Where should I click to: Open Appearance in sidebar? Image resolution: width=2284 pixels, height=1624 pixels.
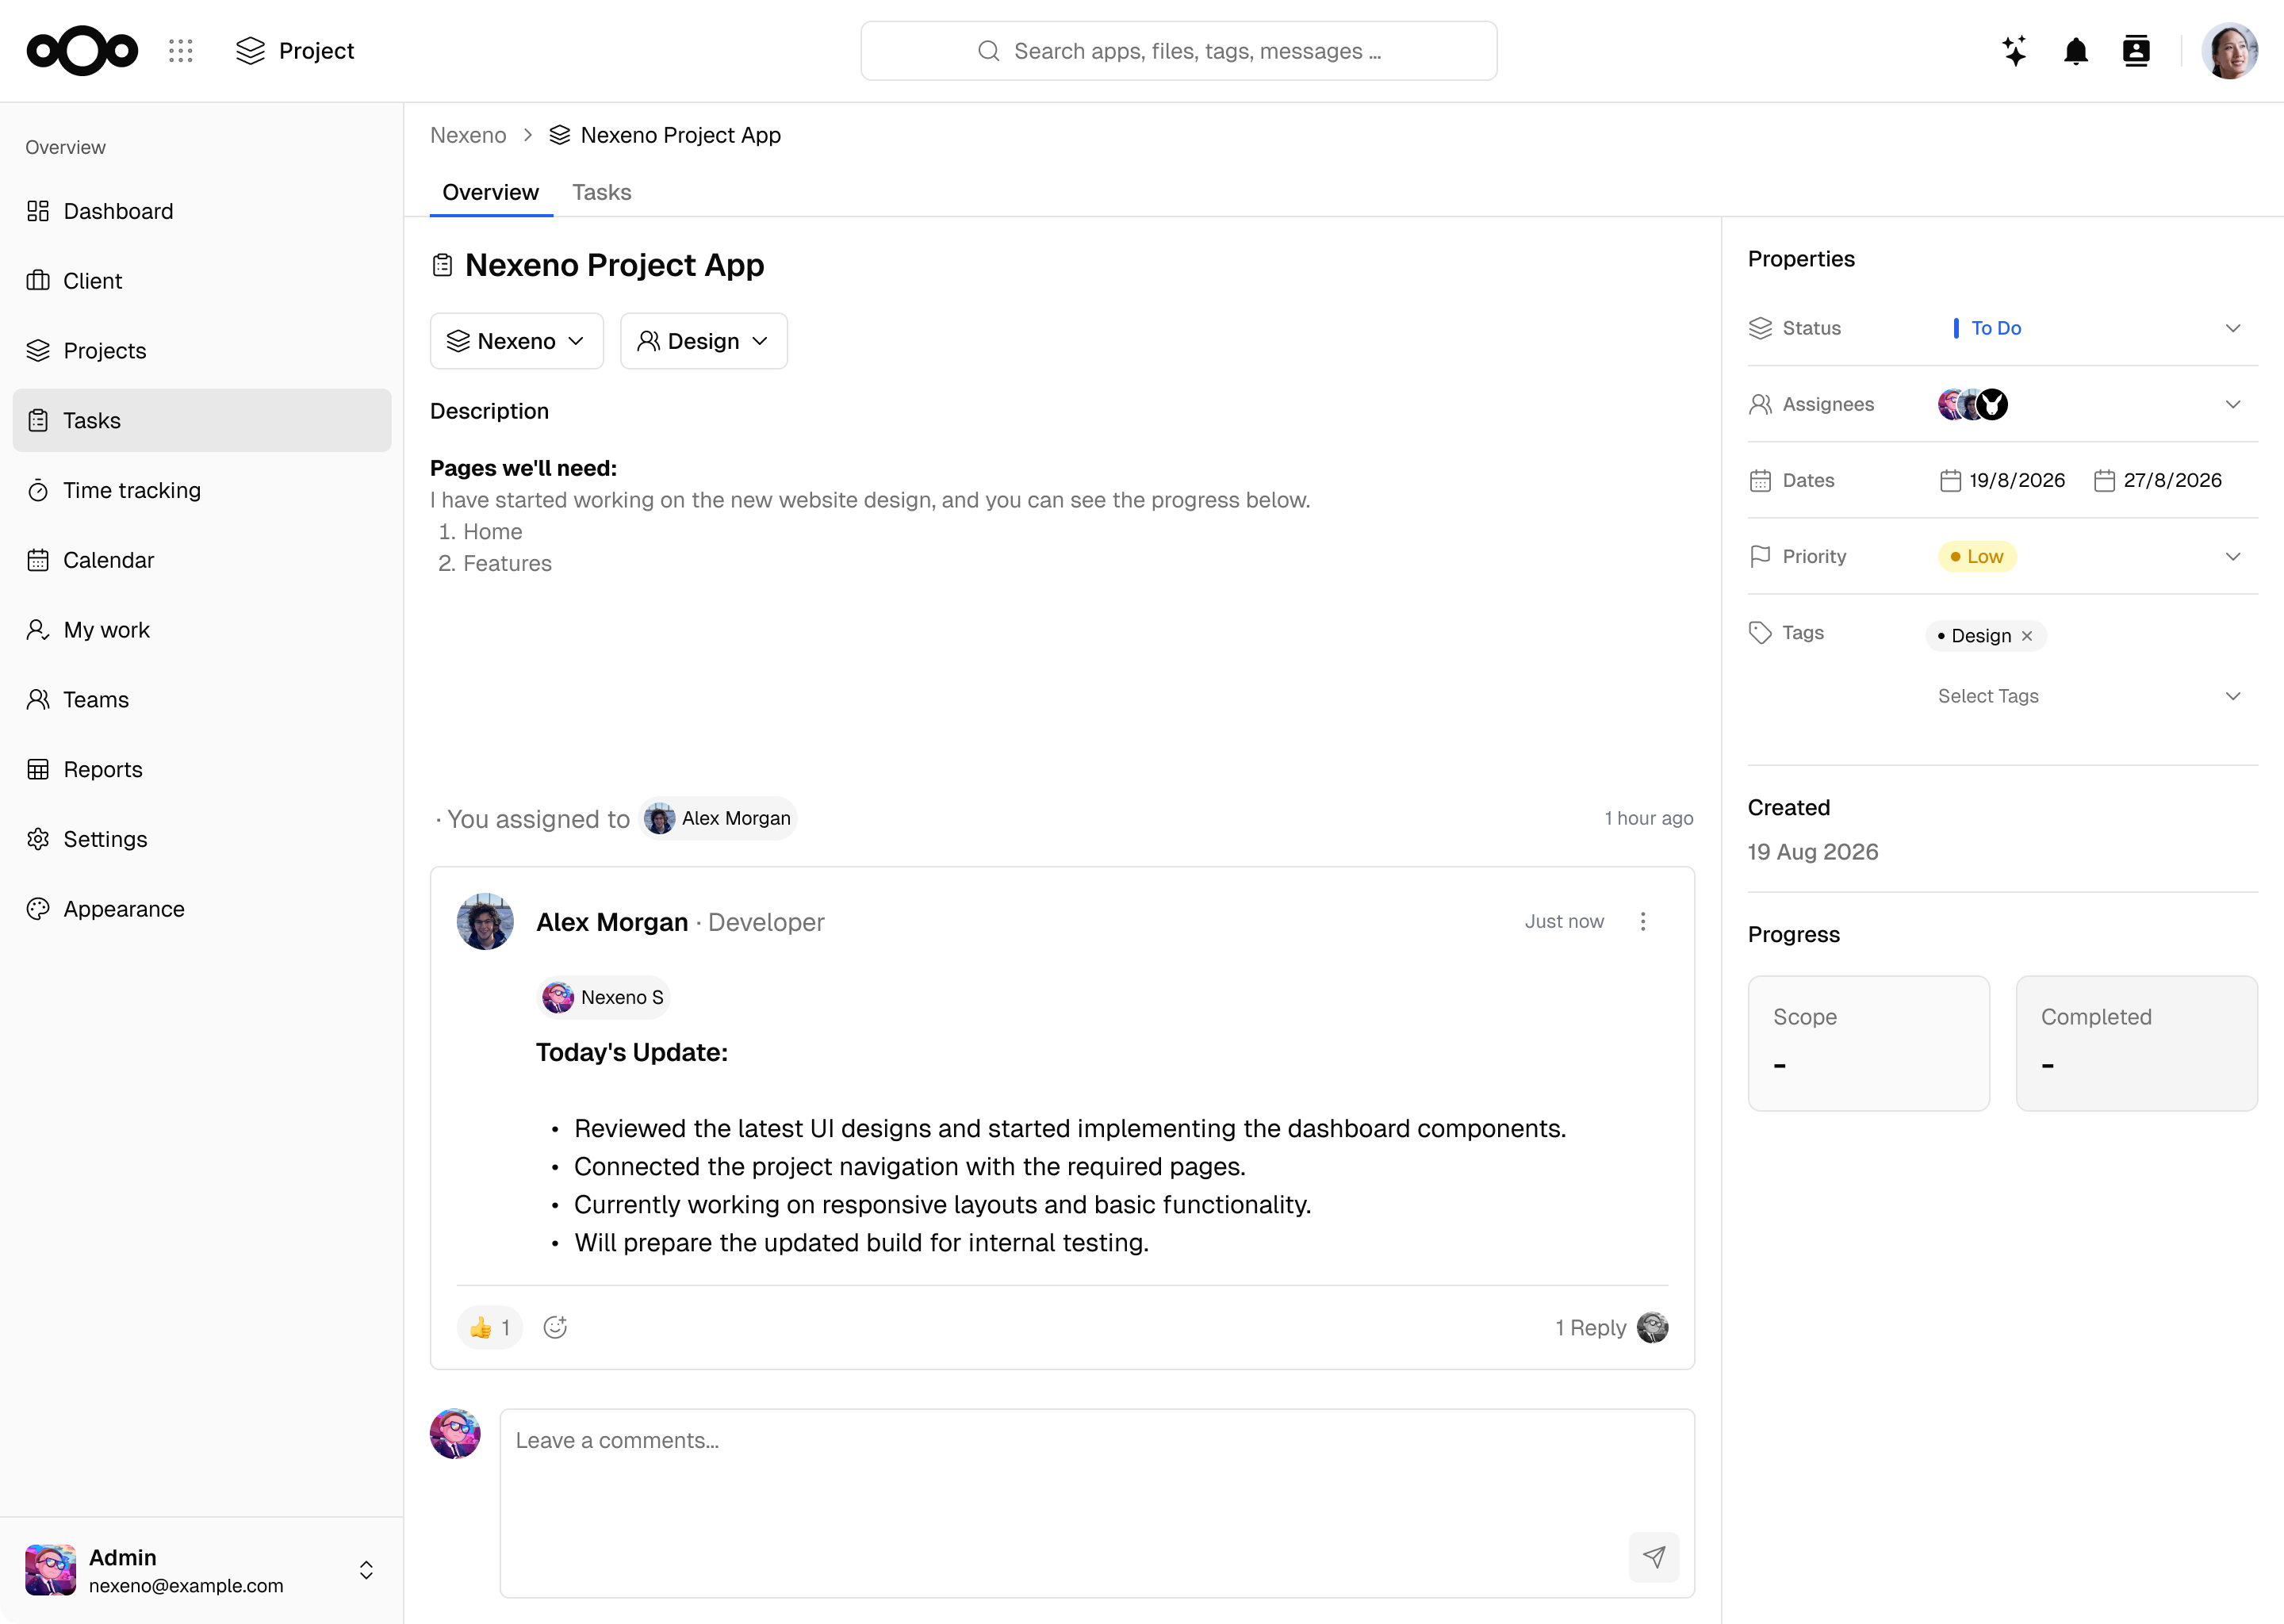(202, 909)
